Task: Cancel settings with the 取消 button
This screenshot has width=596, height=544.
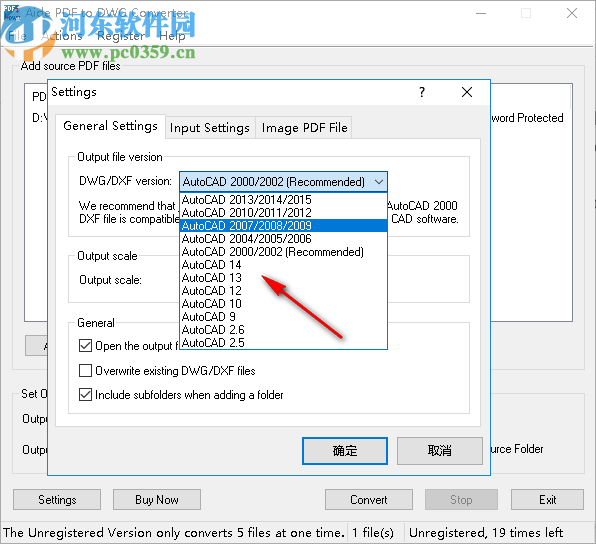Action: (440, 450)
